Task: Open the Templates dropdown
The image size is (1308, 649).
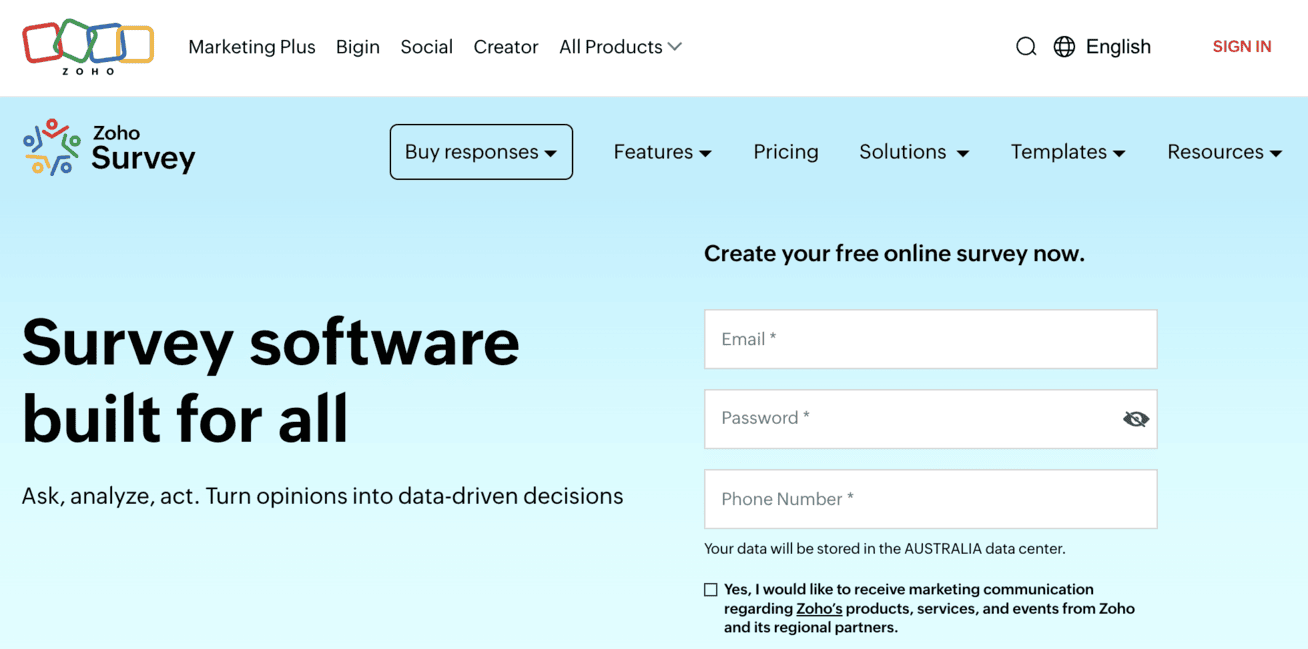Action: 1068,152
